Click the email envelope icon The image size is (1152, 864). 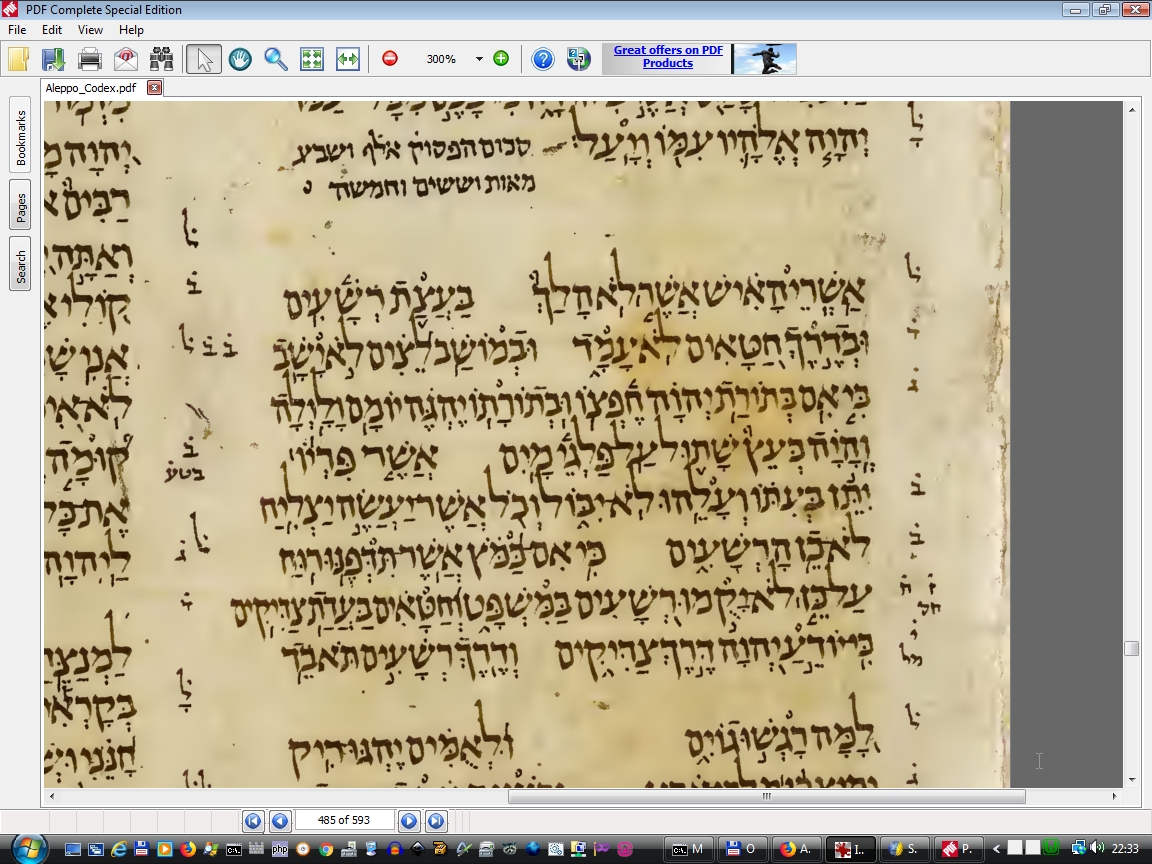[126, 59]
